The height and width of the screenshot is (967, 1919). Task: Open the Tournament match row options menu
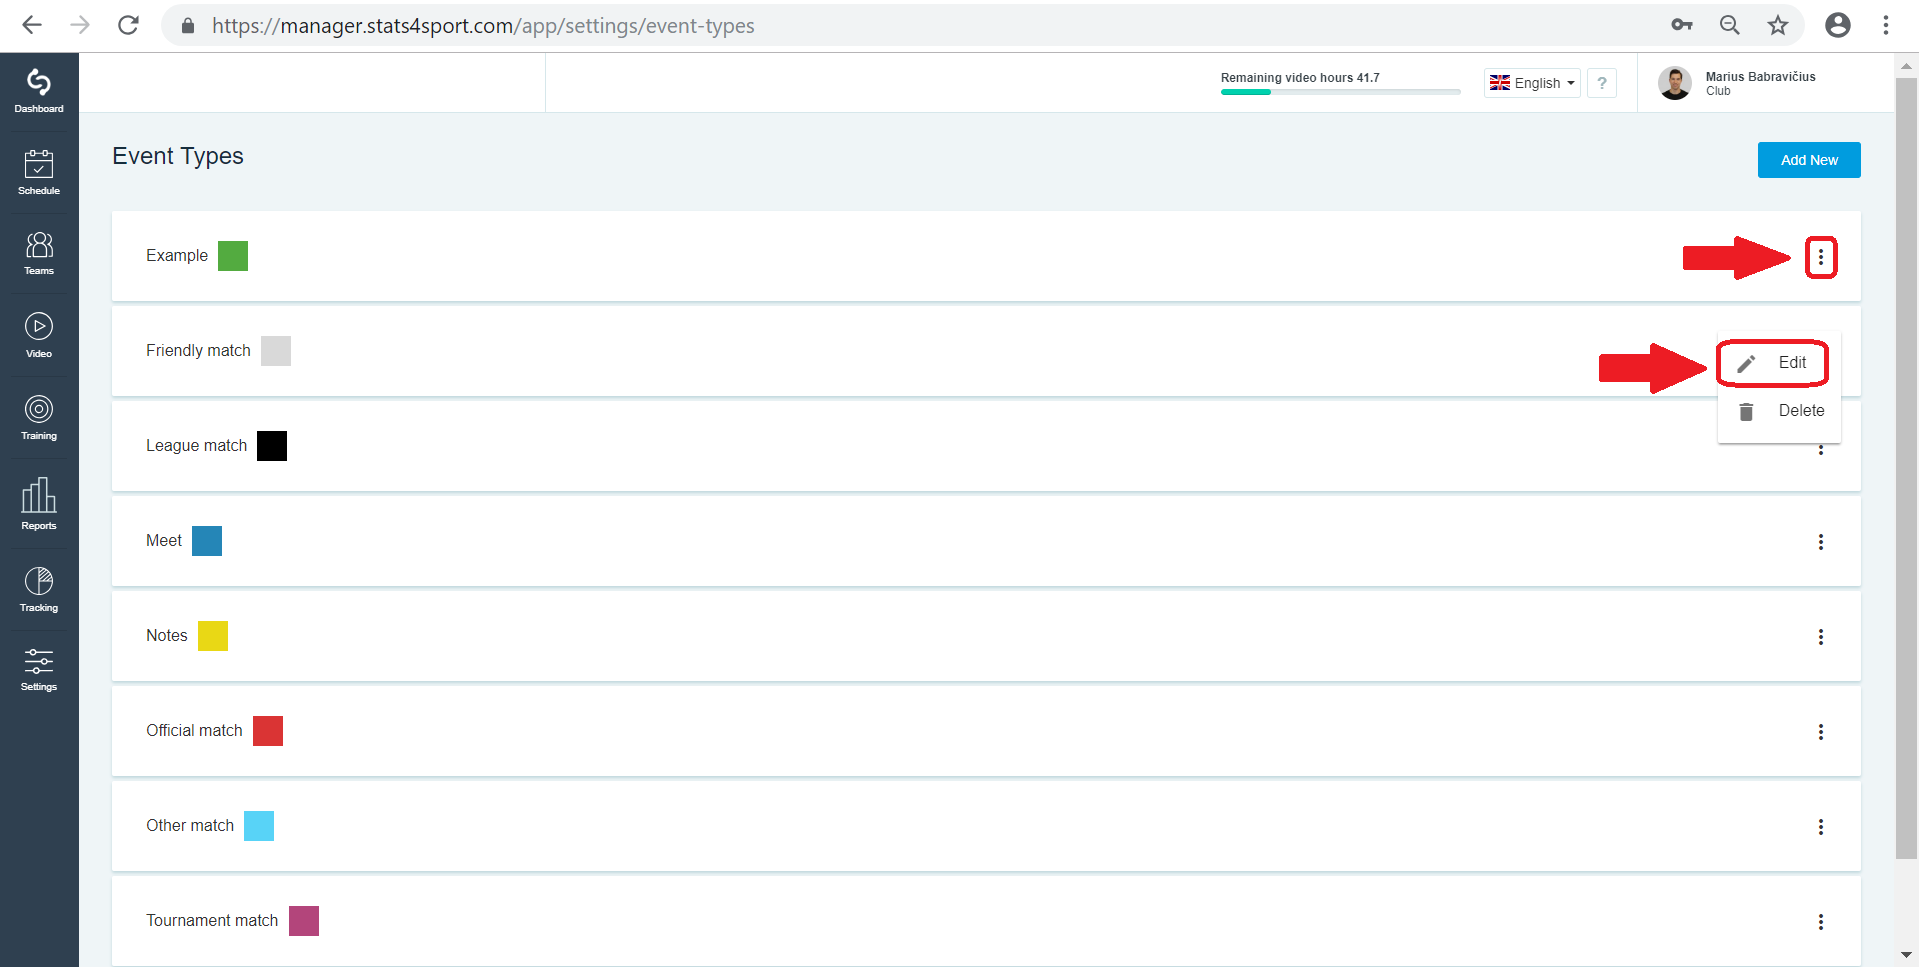[1821, 922]
